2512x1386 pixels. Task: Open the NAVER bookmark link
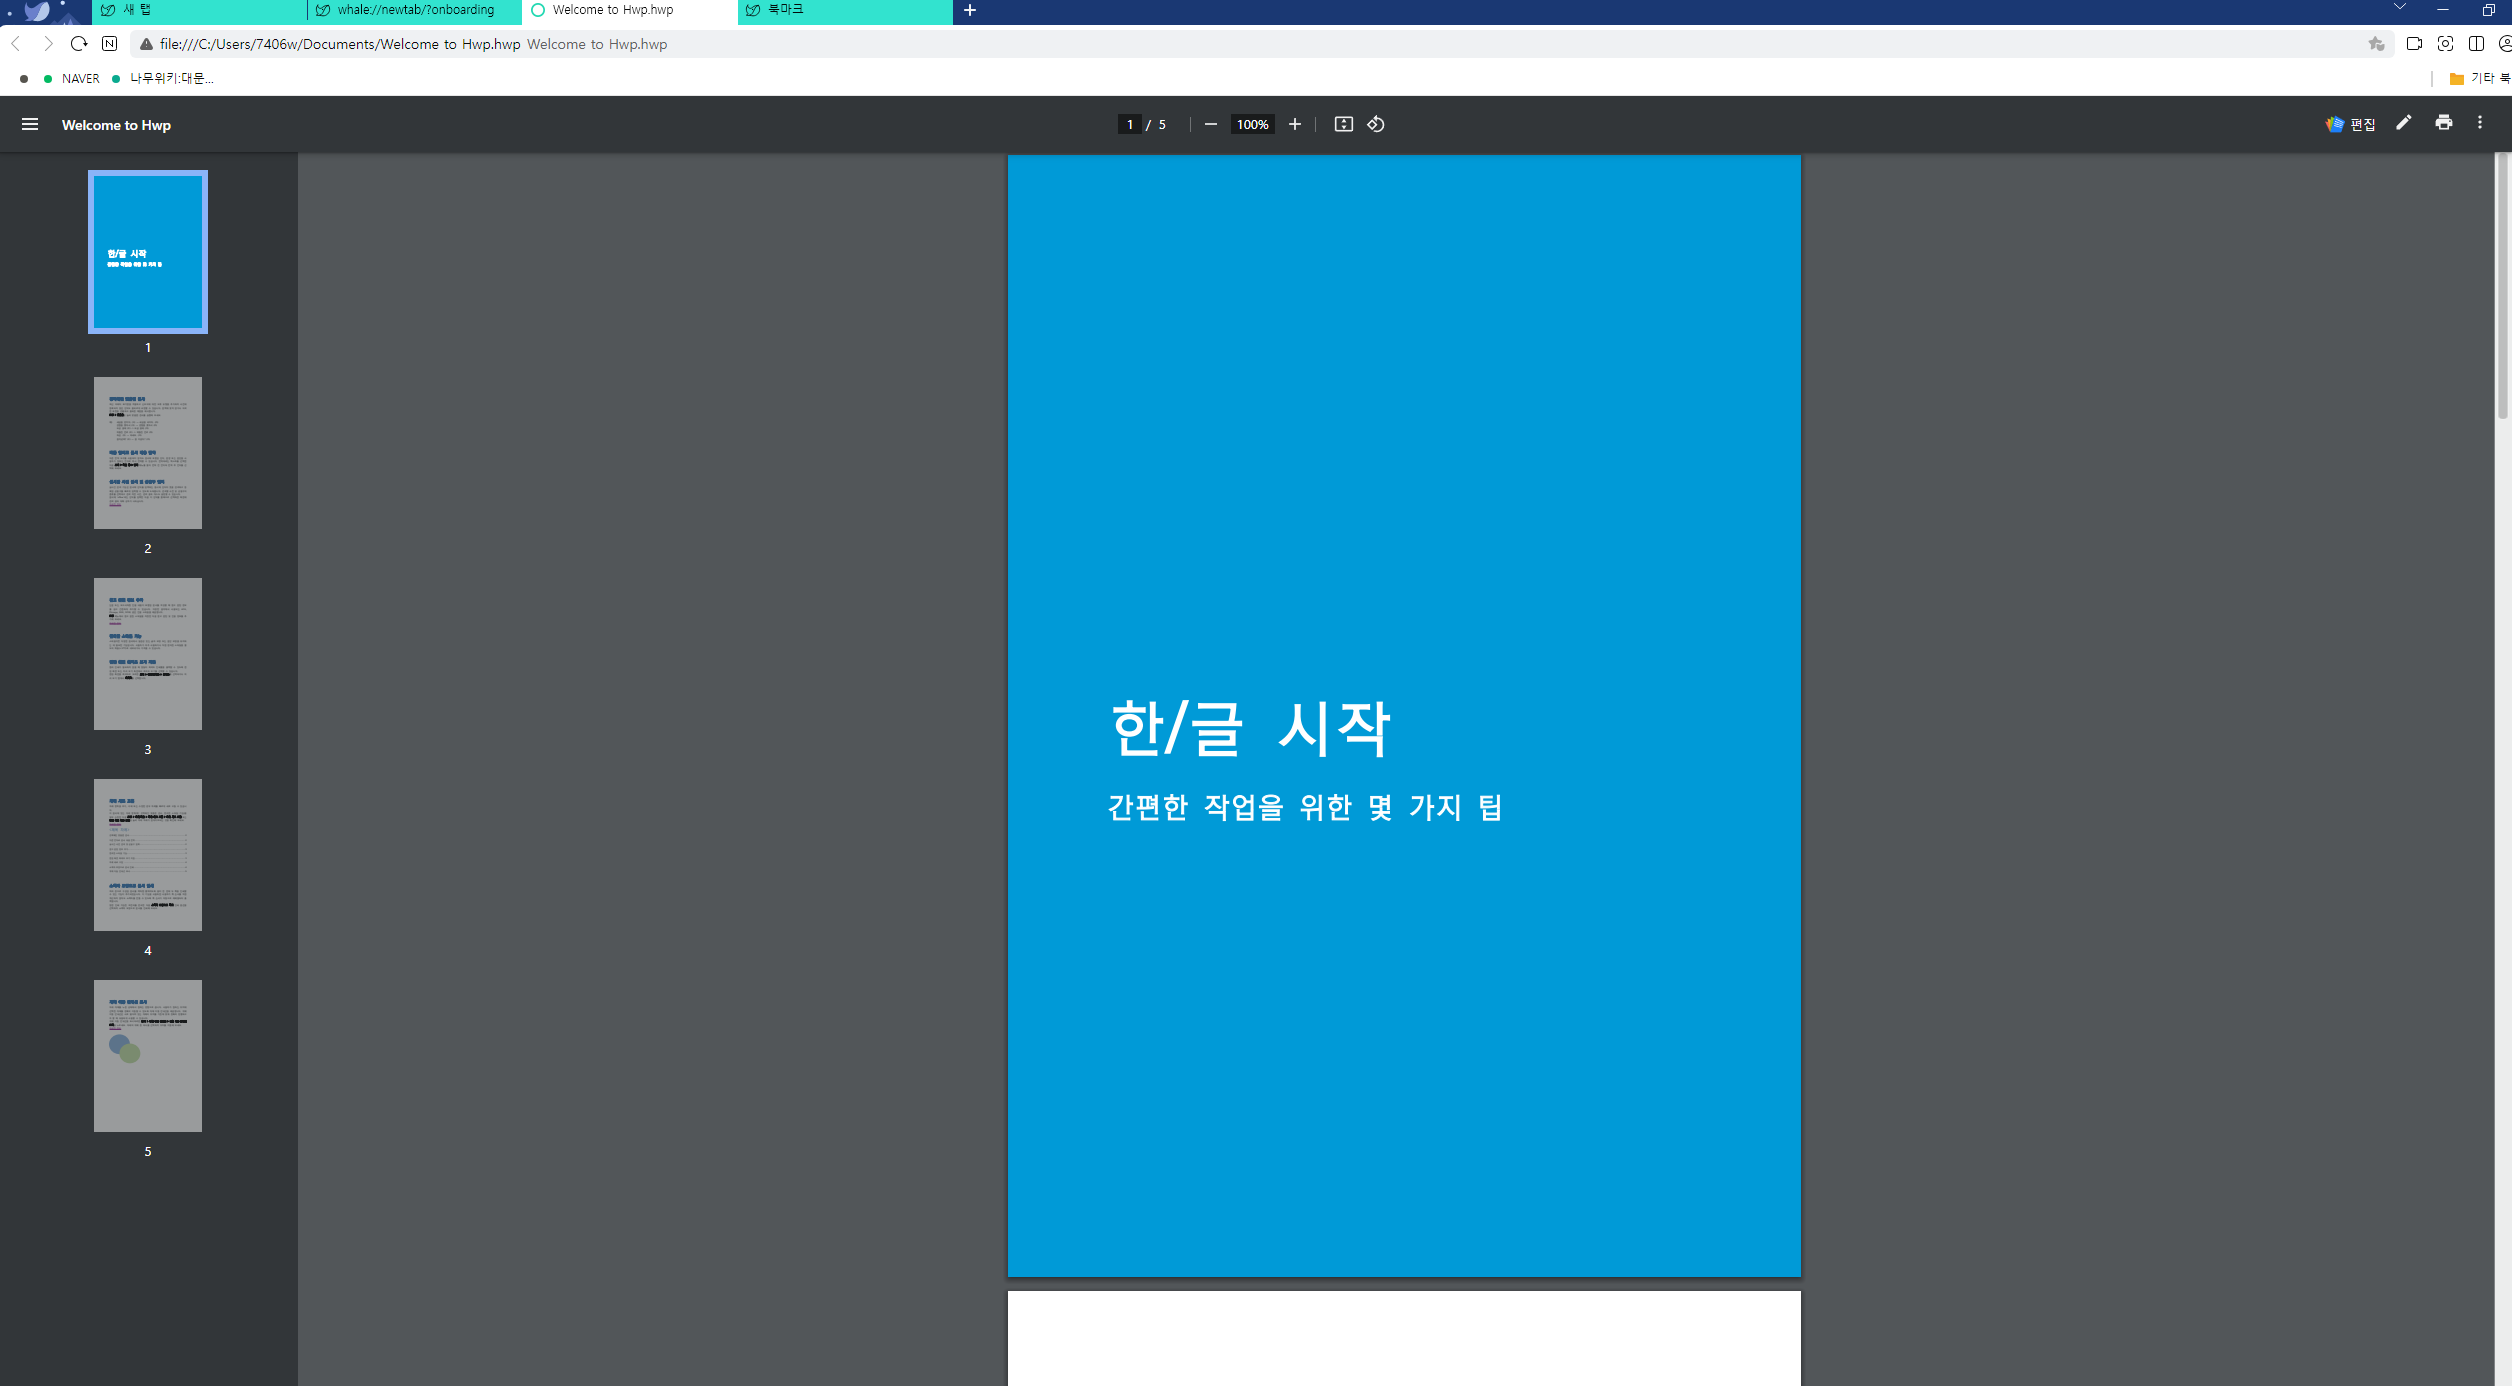tap(79, 78)
